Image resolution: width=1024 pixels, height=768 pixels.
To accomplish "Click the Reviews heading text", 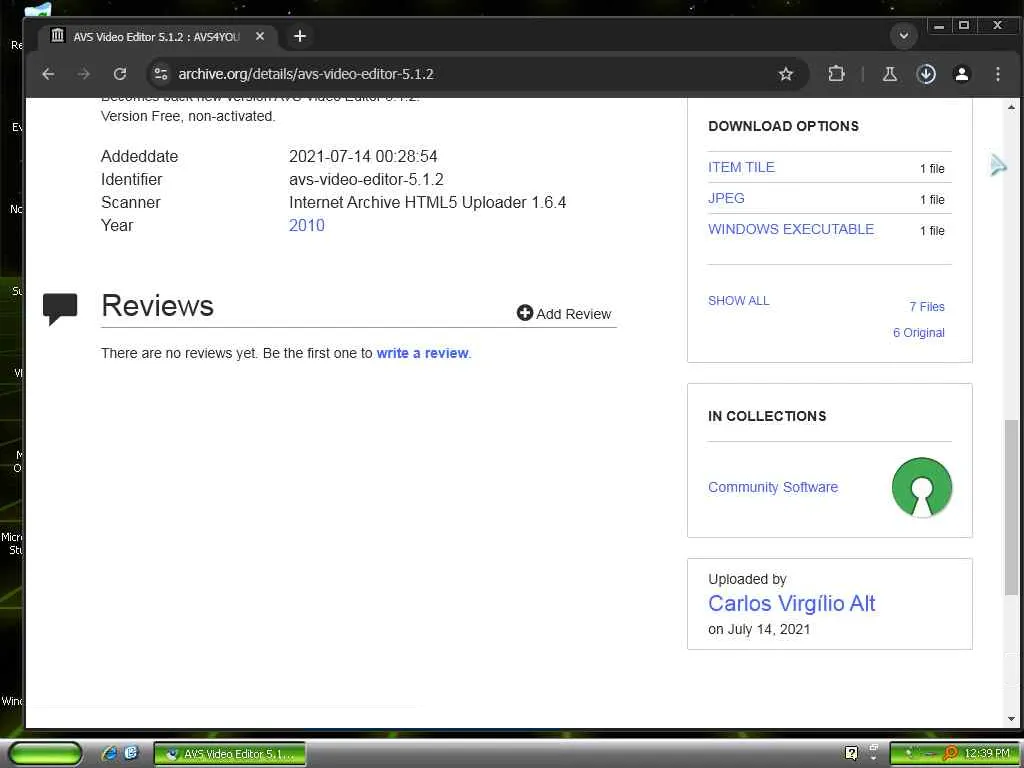I will tap(157, 306).
